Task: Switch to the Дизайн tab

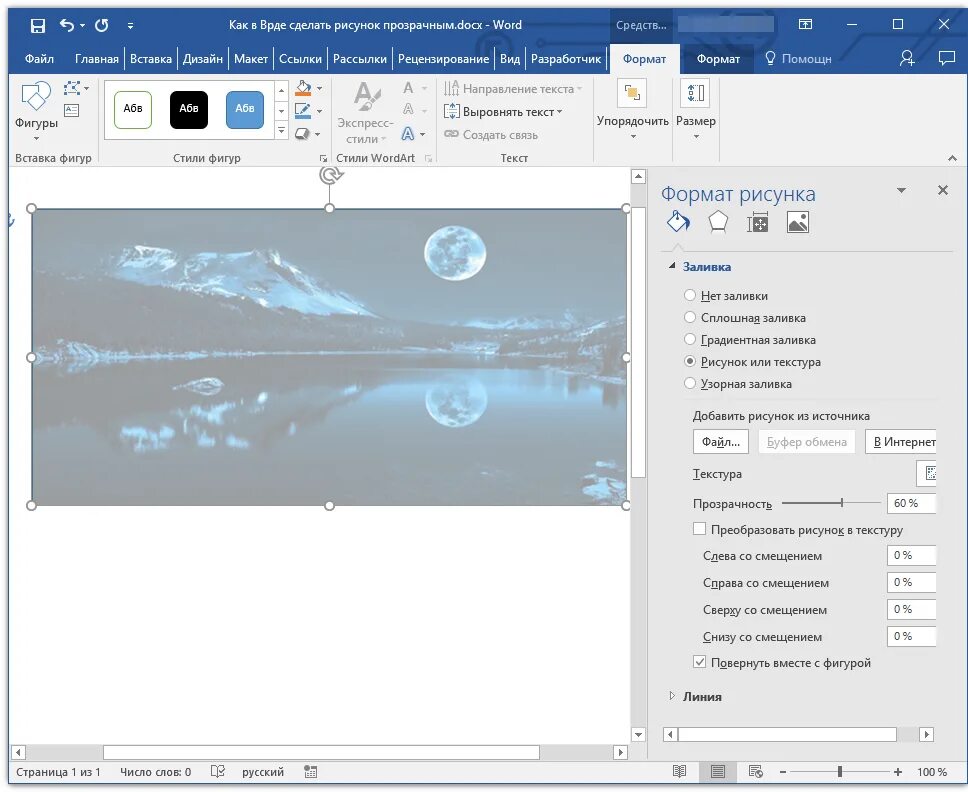Action: pos(202,59)
